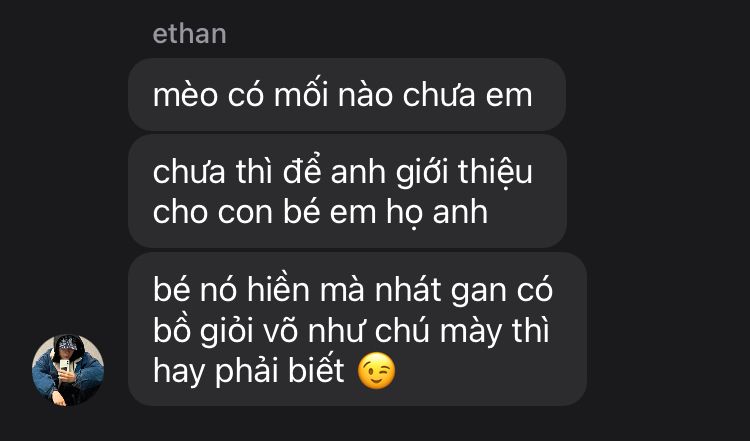Click the text 'hay phải biết'

click(248, 371)
